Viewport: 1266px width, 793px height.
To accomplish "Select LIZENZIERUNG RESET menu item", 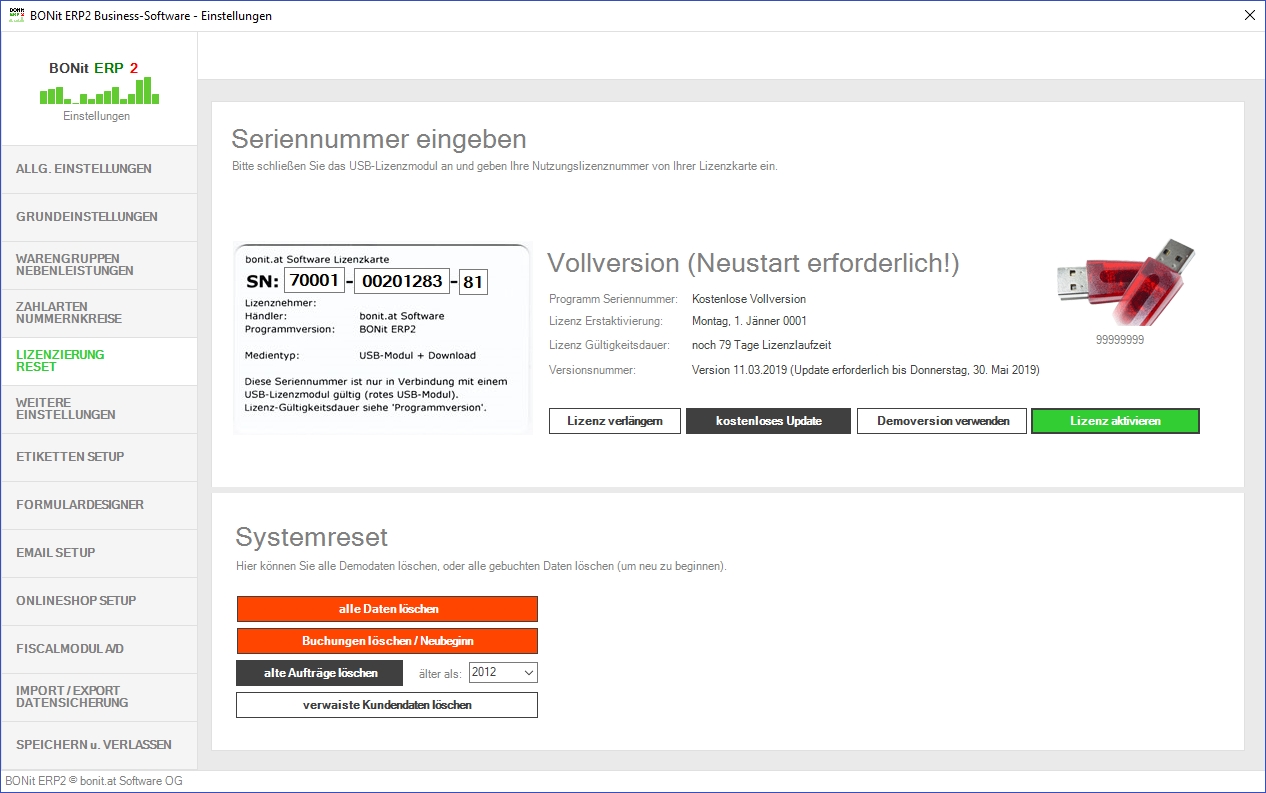I will (x=99, y=361).
